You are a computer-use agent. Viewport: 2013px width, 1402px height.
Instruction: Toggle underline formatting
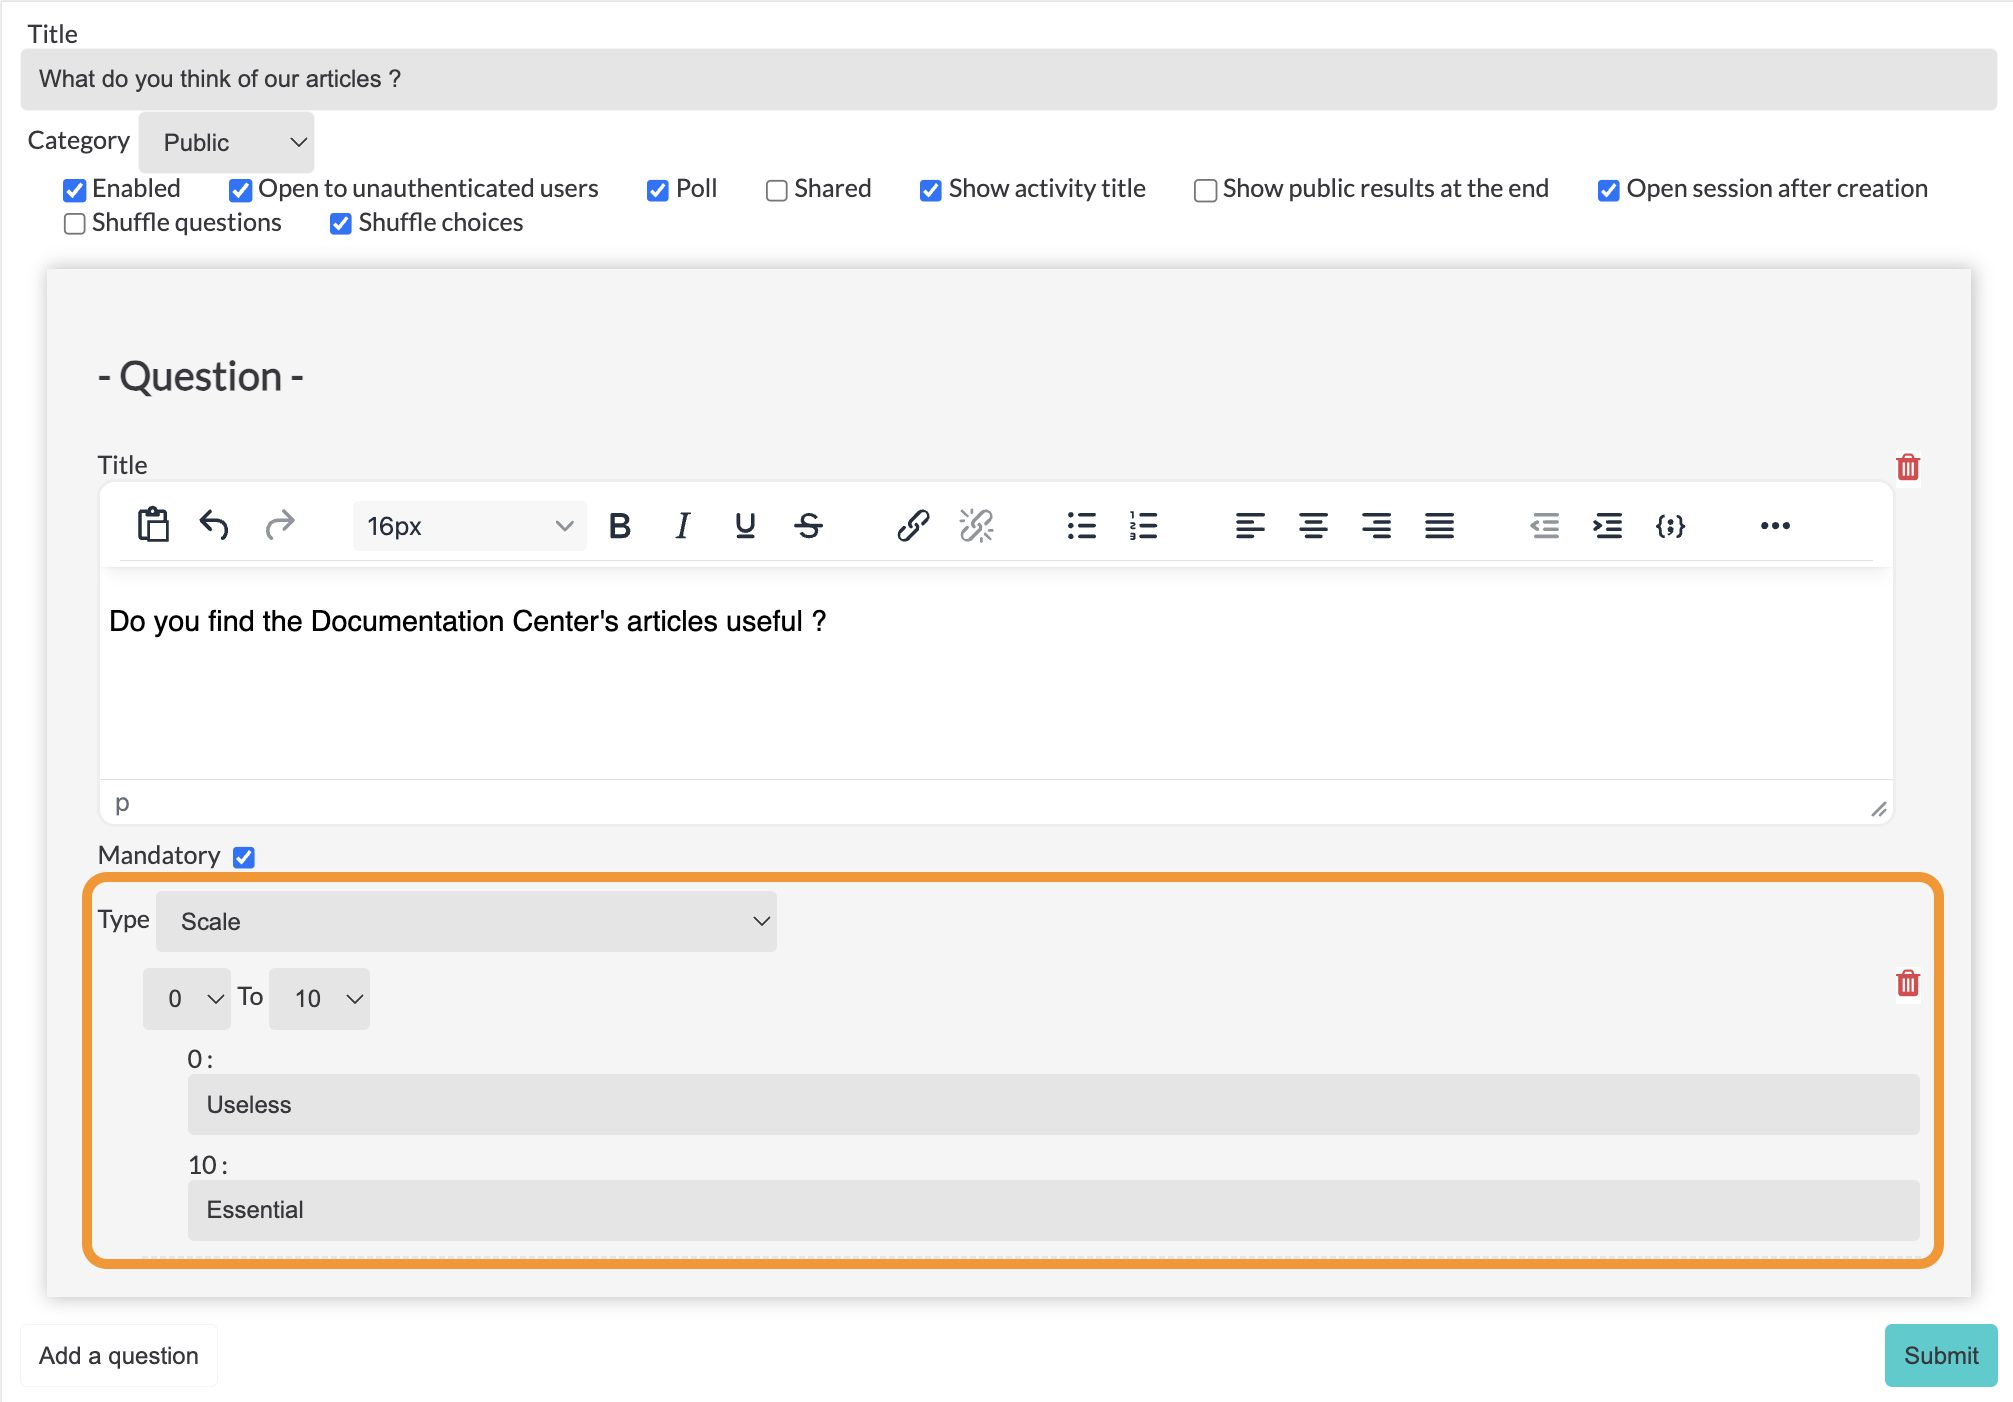tap(745, 525)
